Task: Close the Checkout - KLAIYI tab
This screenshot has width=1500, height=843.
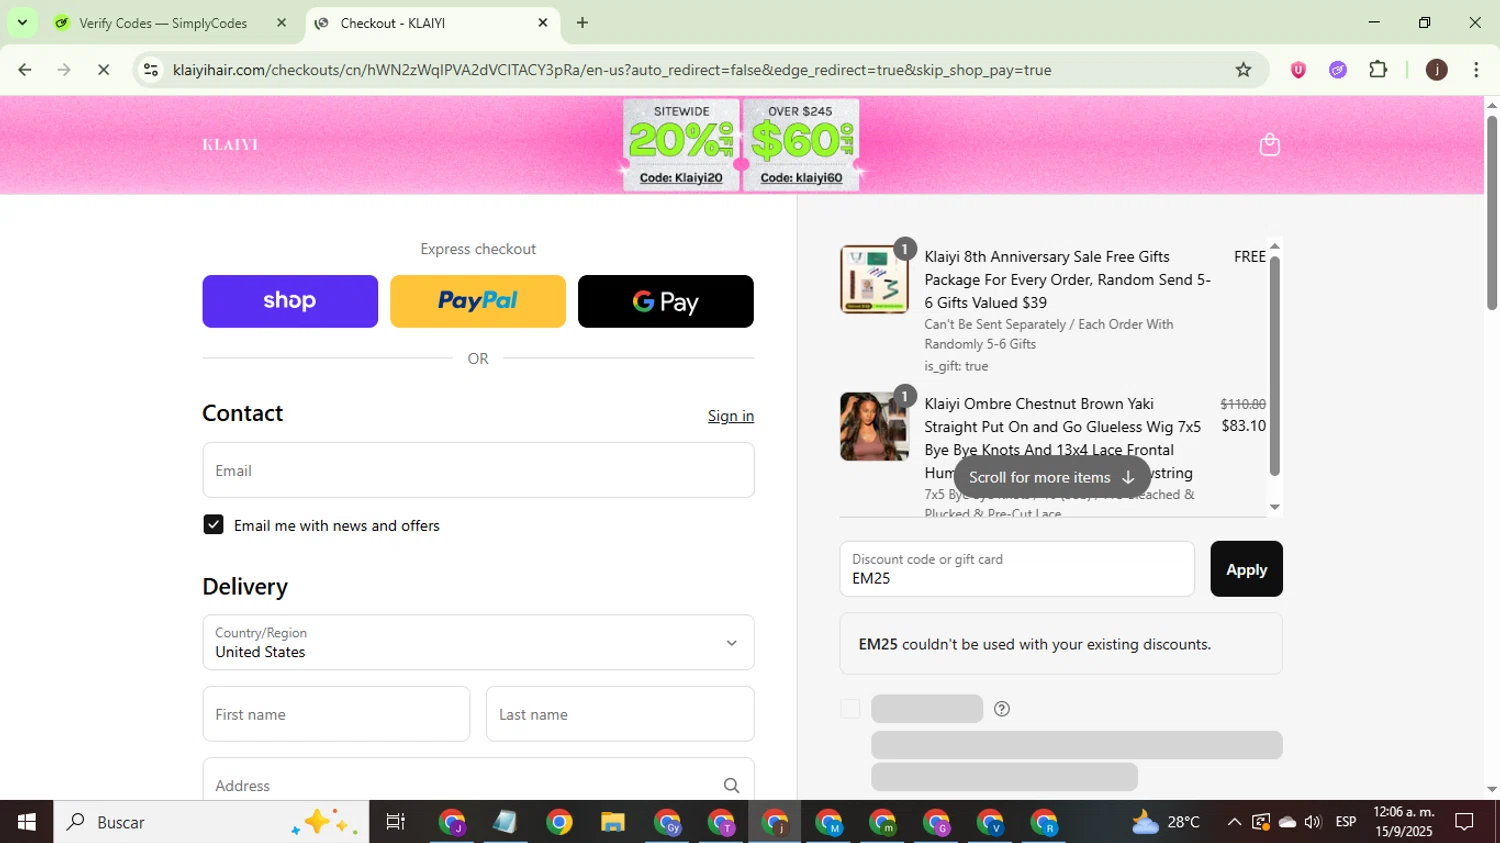Action: (543, 22)
